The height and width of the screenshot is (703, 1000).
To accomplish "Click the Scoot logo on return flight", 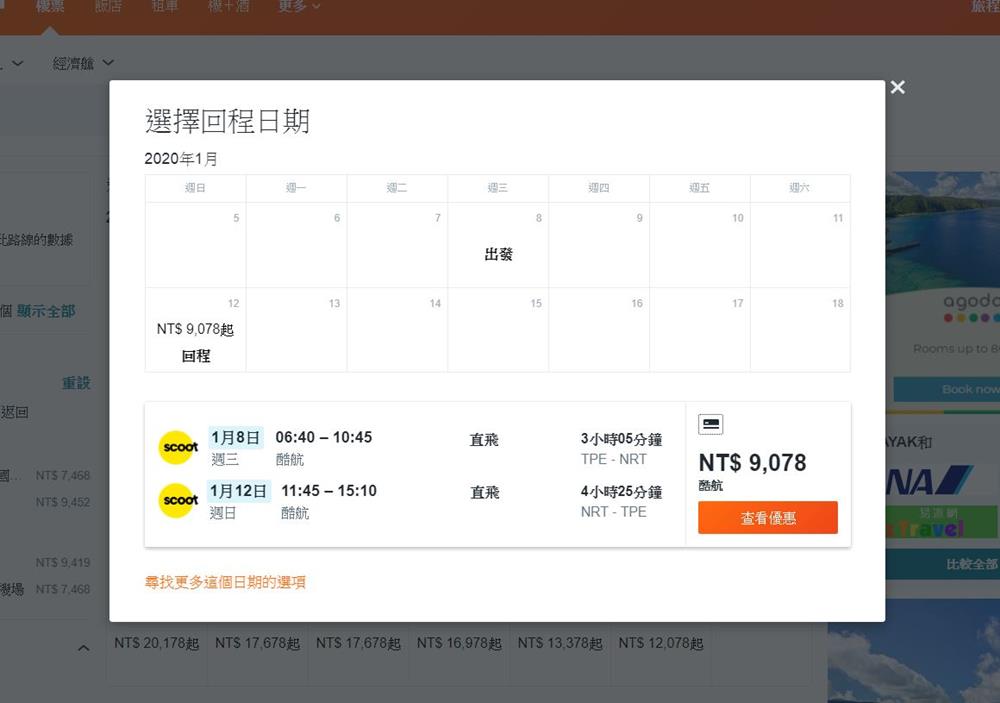I will [179, 500].
